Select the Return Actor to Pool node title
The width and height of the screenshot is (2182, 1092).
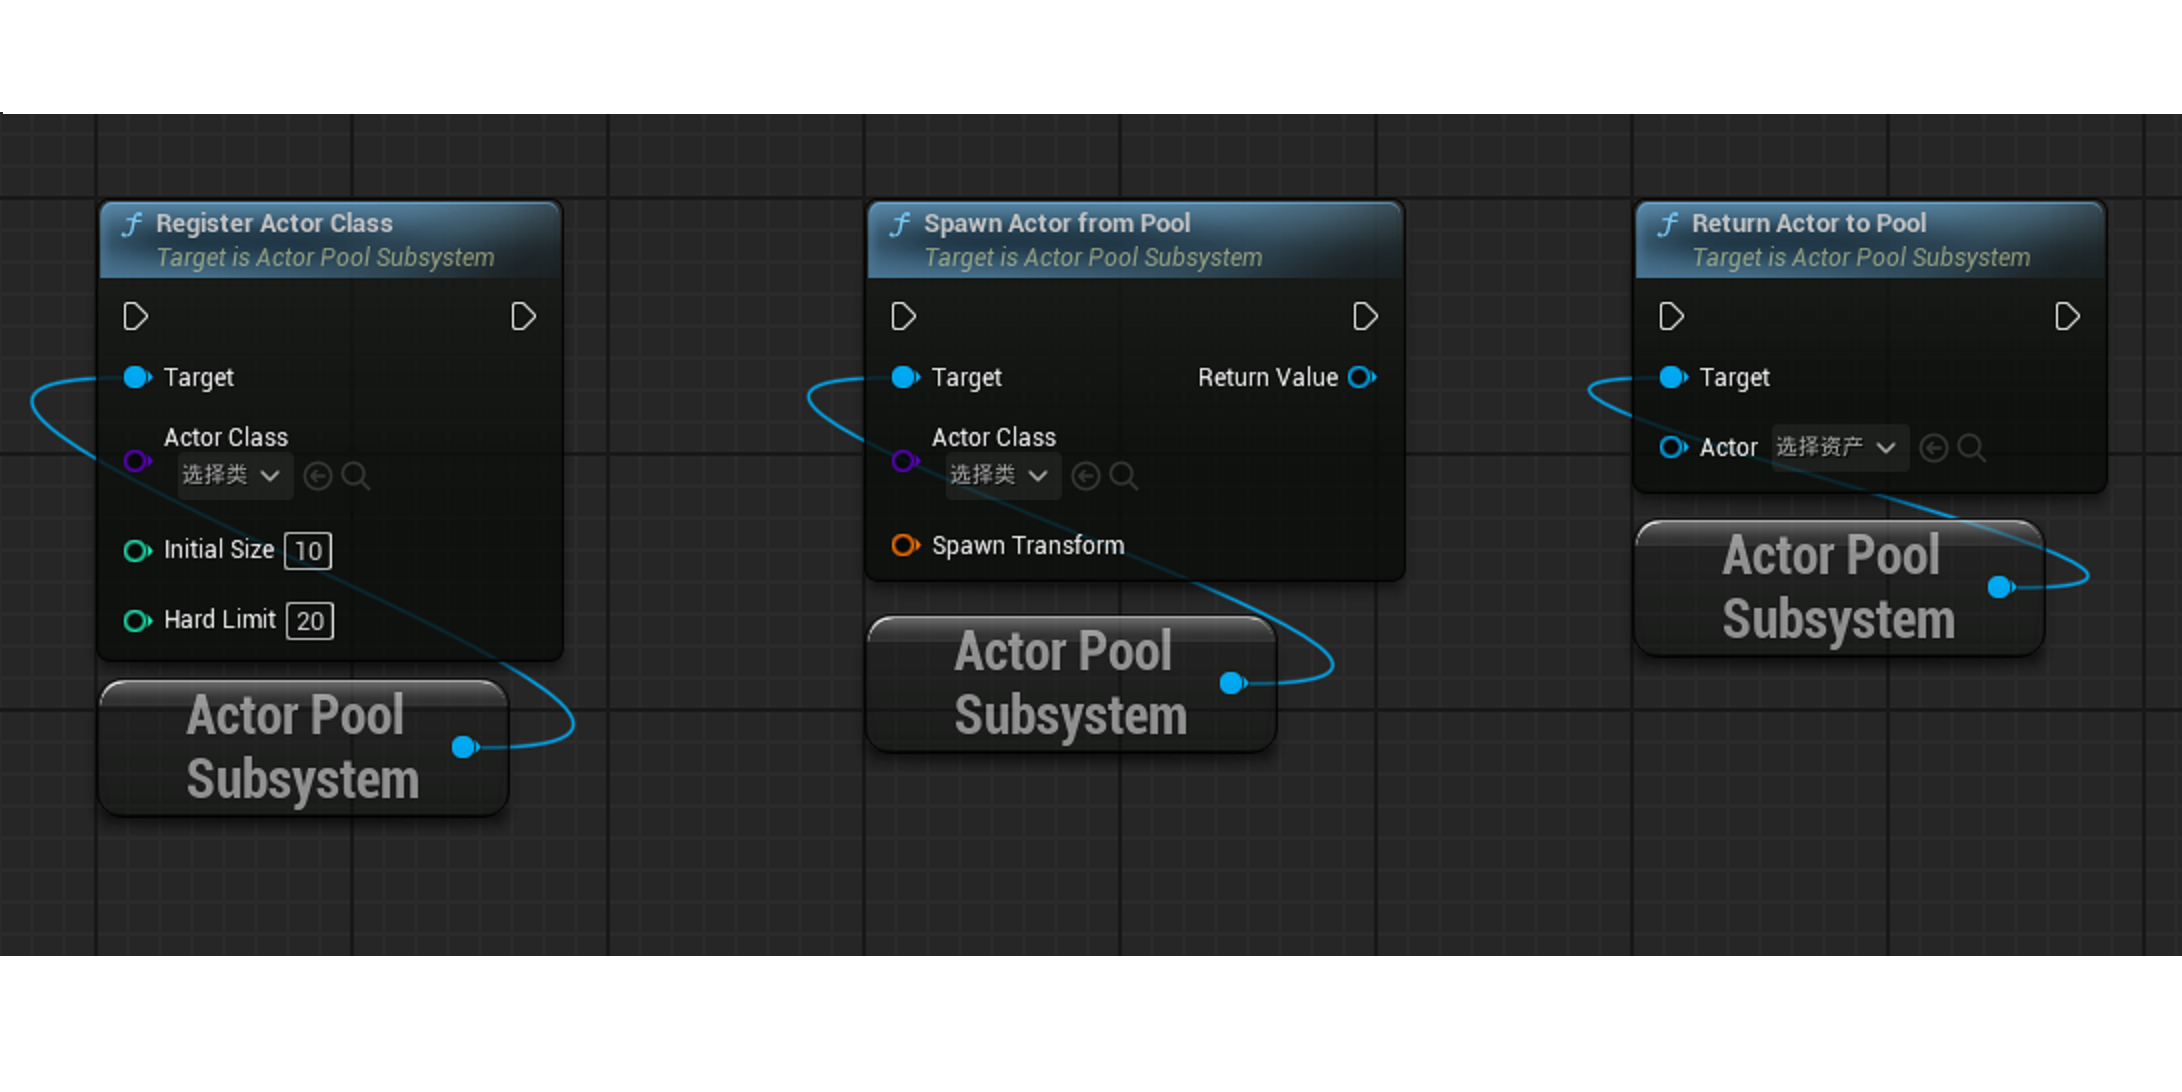tap(1809, 223)
